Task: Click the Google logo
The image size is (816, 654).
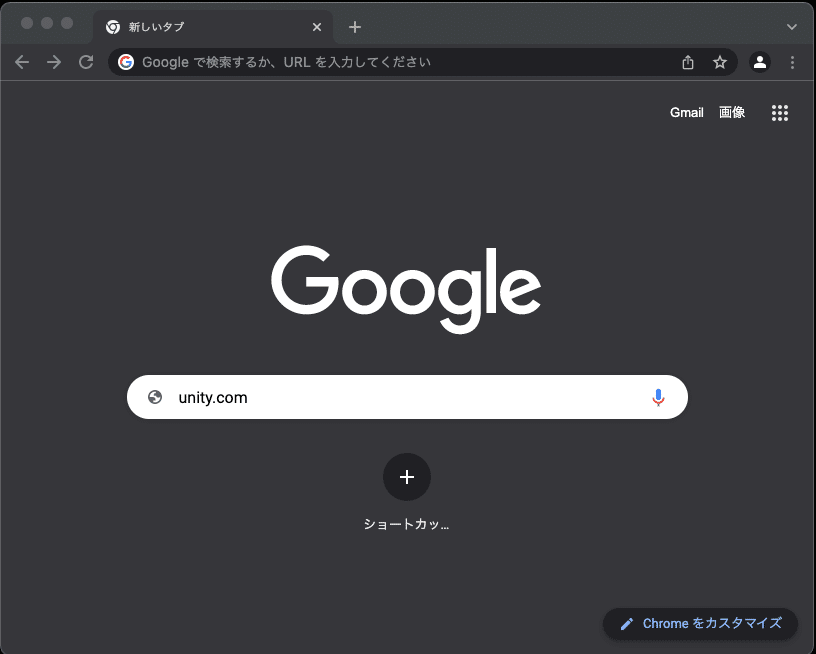Action: [406, 289]
